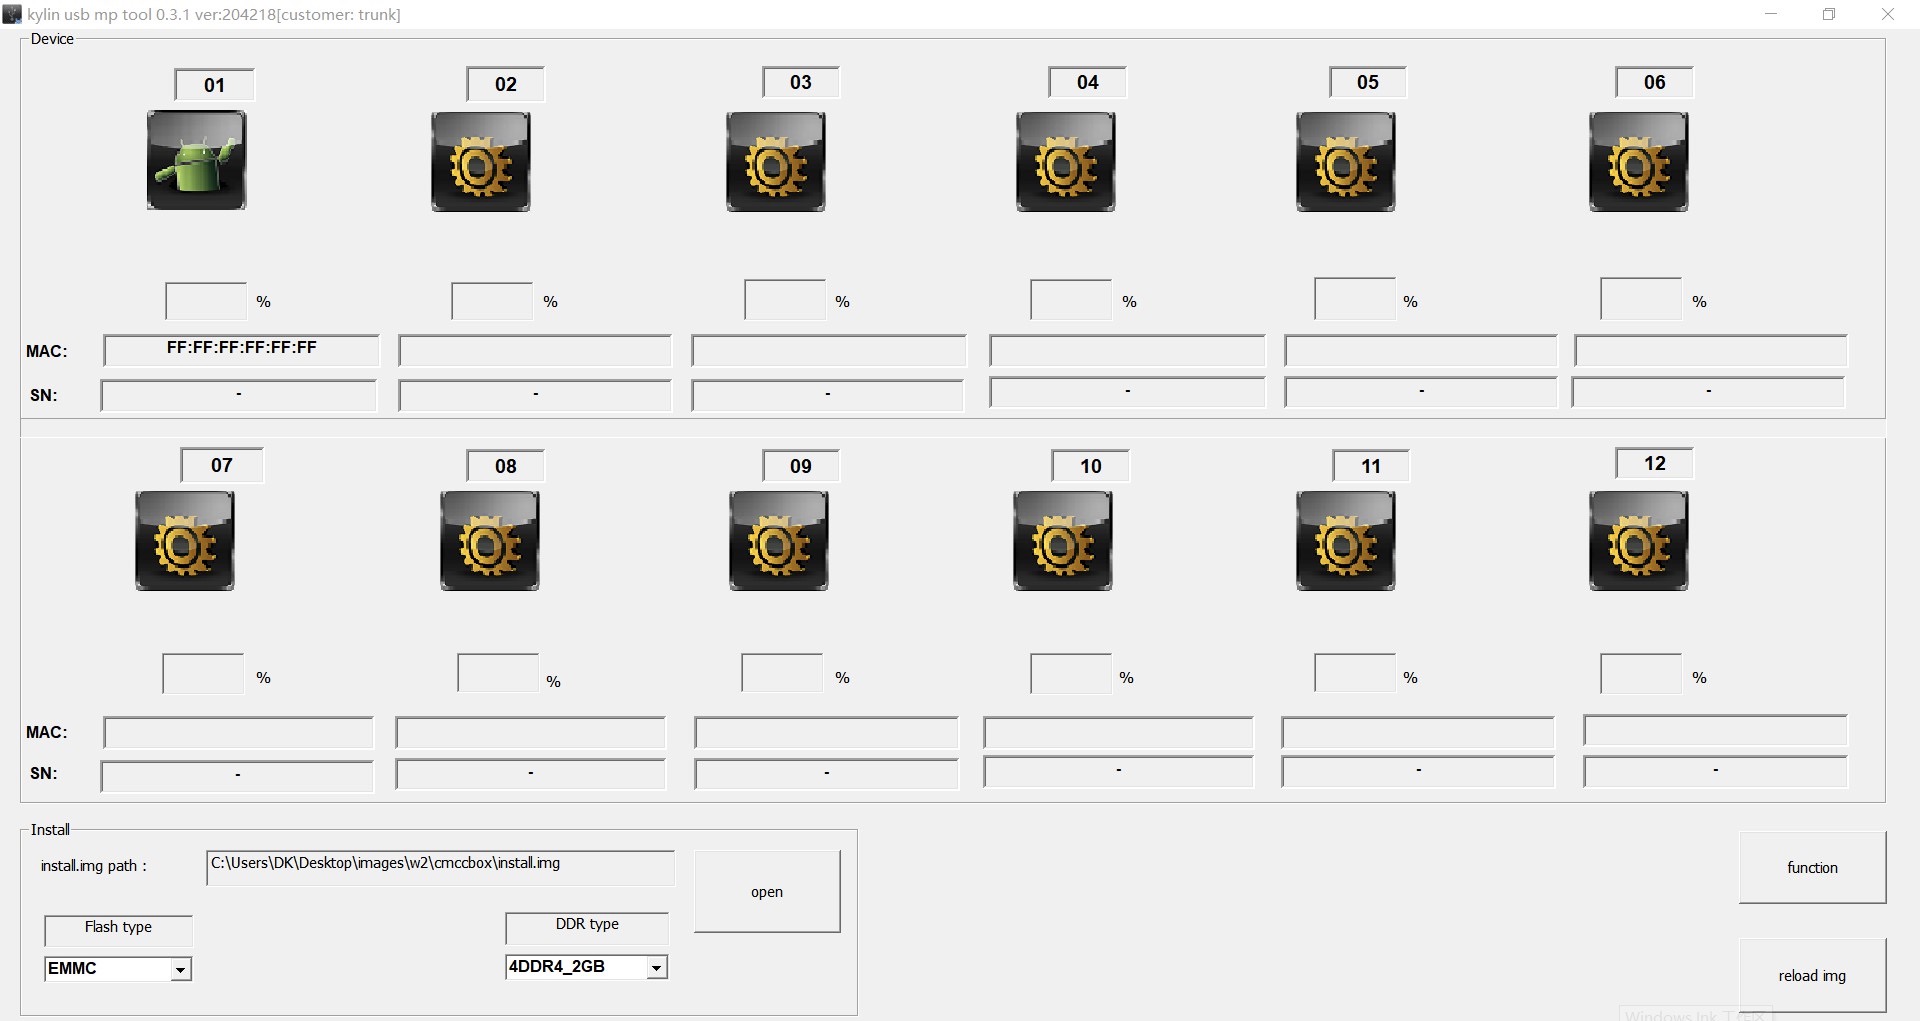This screenshot has width=1920, height=1021.
Task: Minimize the kylin usb mp tool window
Action: pyautogui.click(x=1771, y=14)
